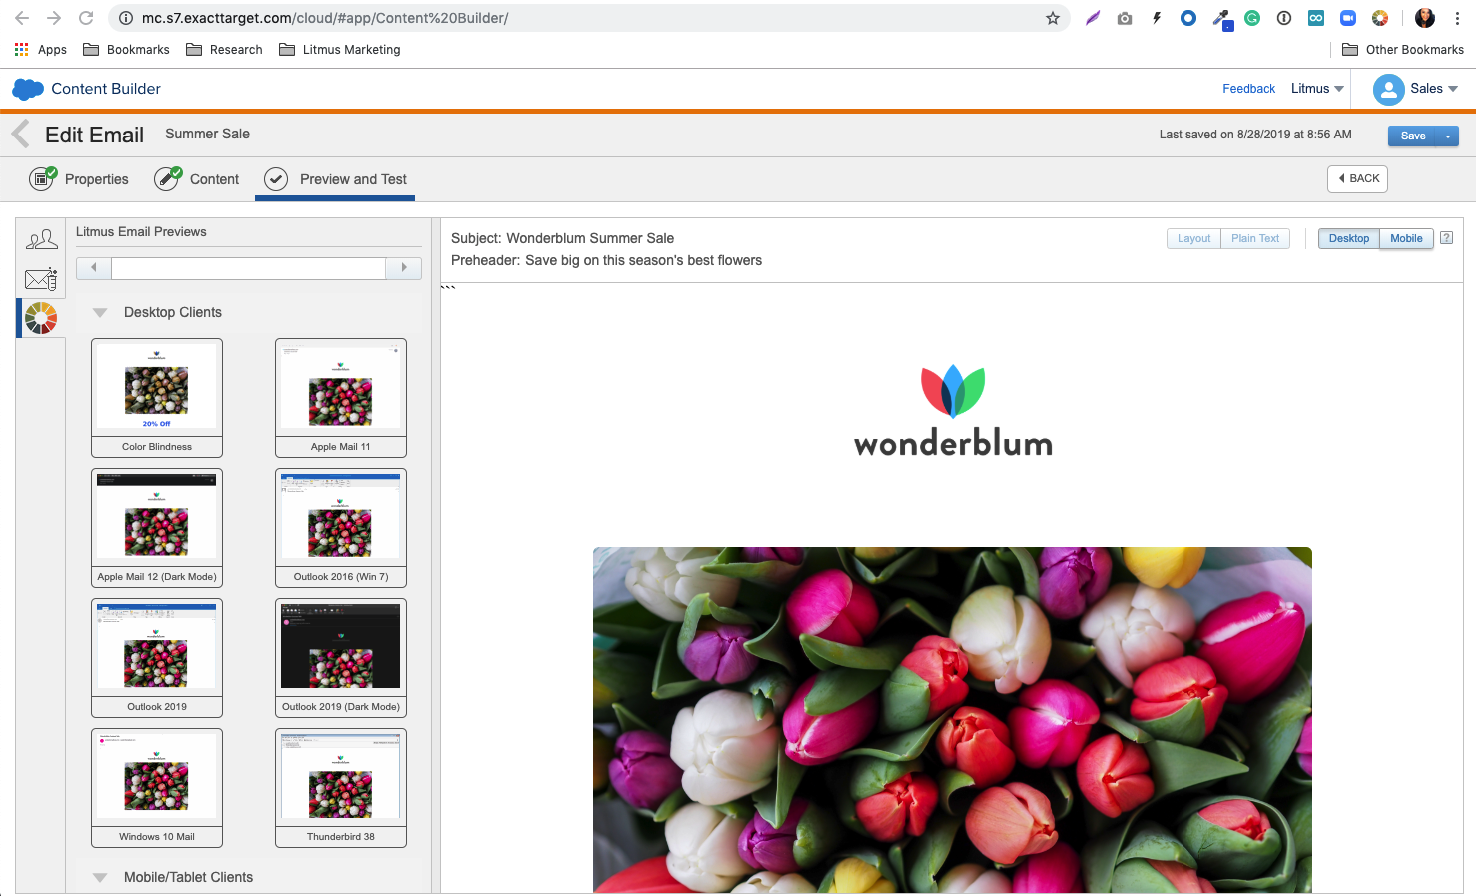Open the Litmus color wheel sidebar icon
The image size is (1476, 896).
[x=41, y=318]
